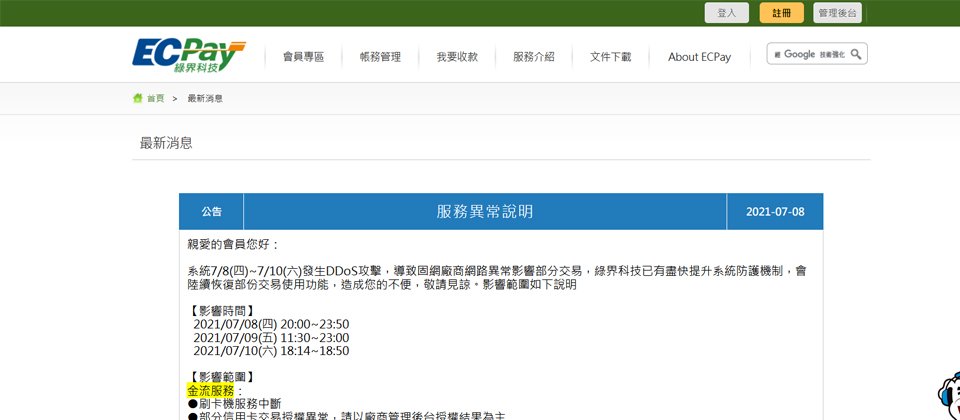Open the 我要收款 menu
Viewport: 960px width, 420px height.
[x=456, y=57]
